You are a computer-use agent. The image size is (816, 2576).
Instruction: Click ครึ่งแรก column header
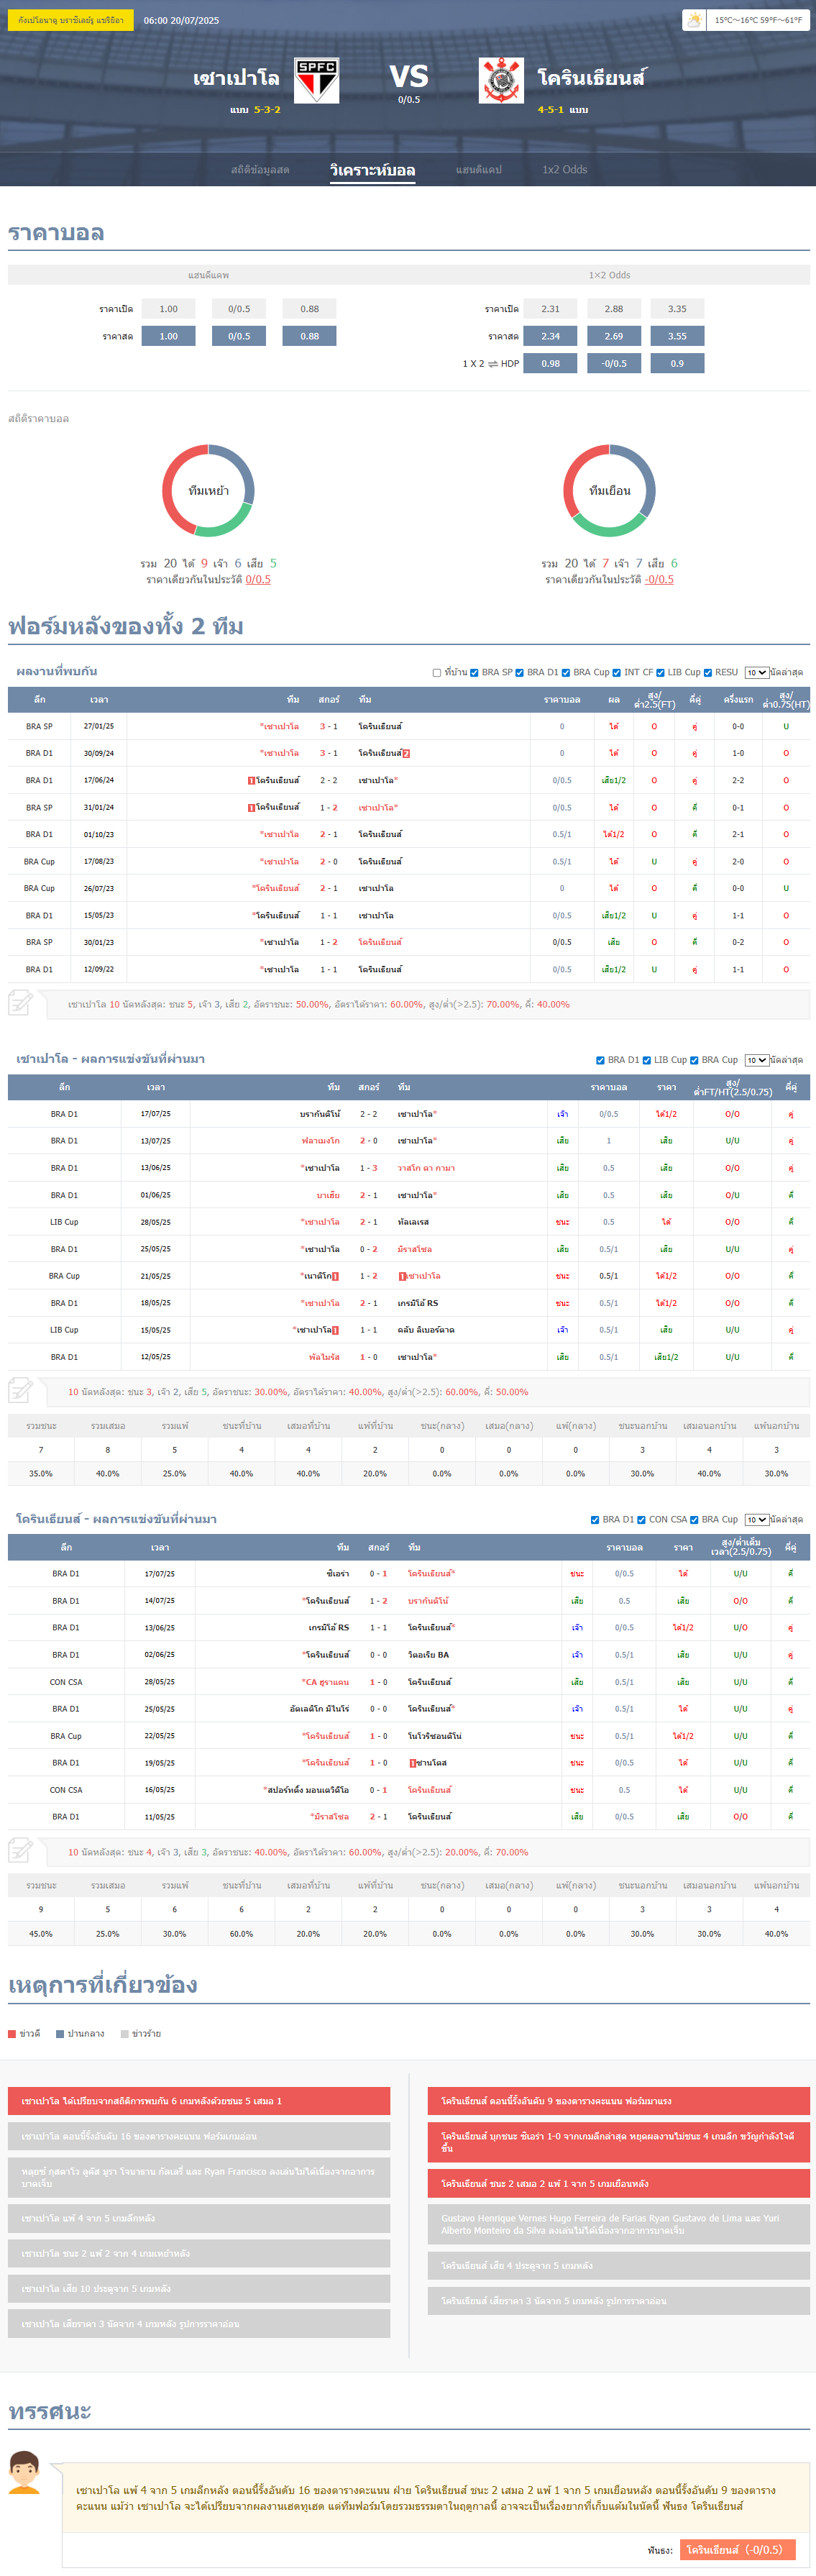(738, 700)
